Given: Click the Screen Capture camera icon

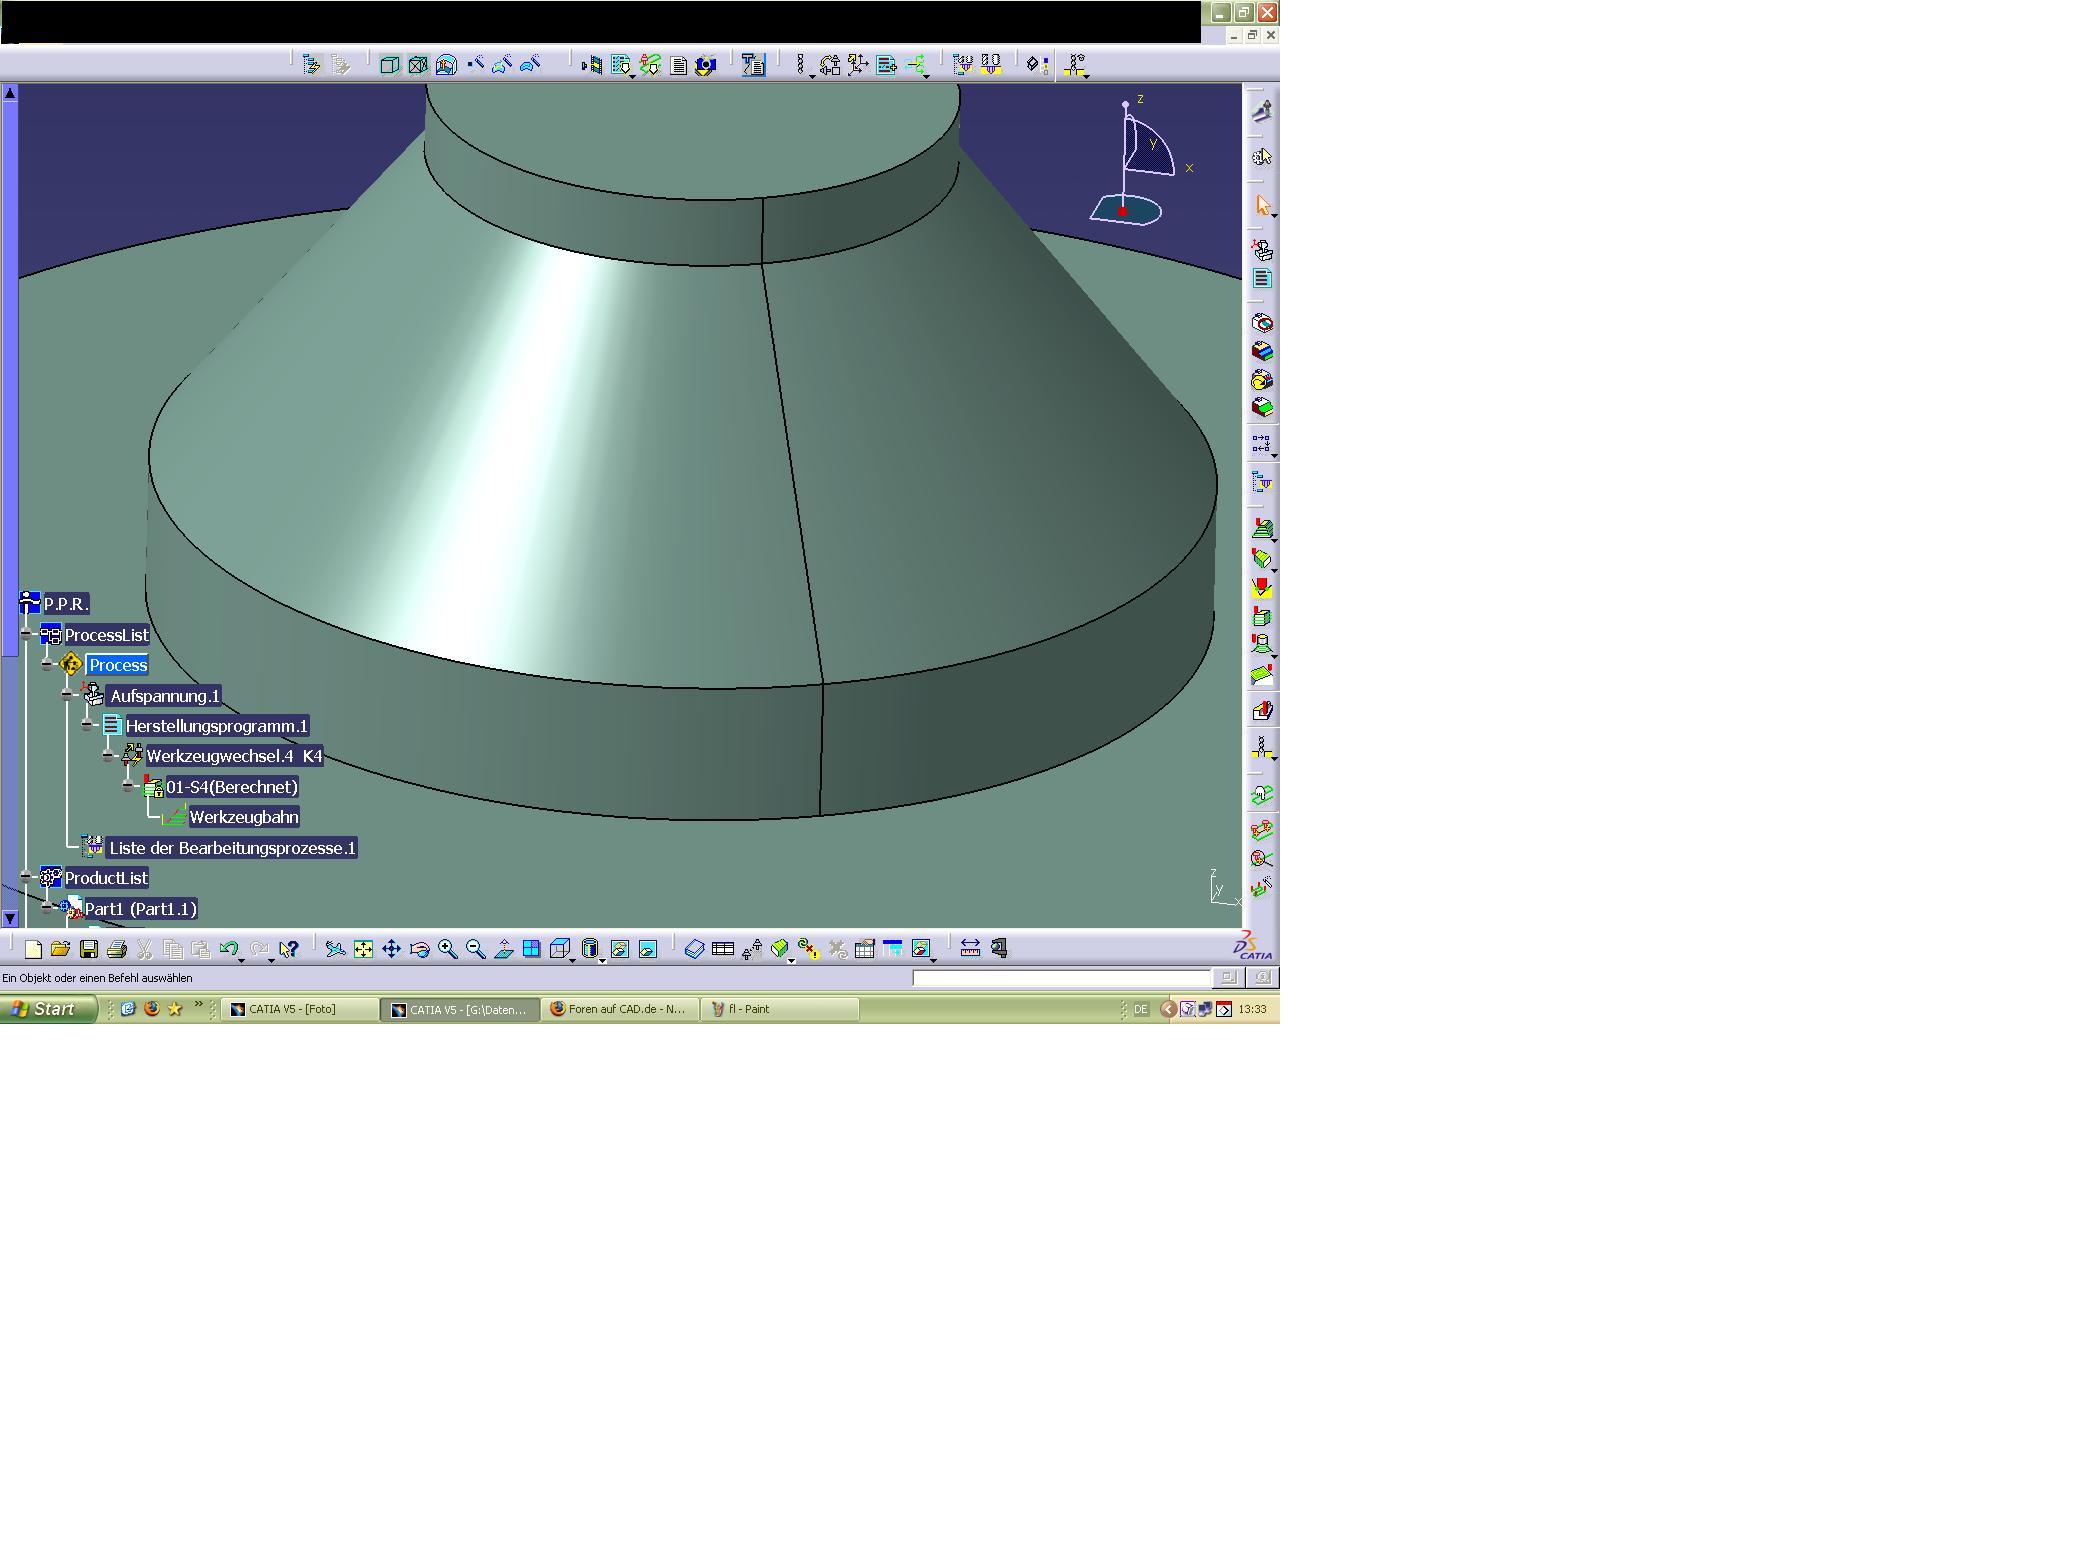Looking at the screenshot, I should (705, 65).
